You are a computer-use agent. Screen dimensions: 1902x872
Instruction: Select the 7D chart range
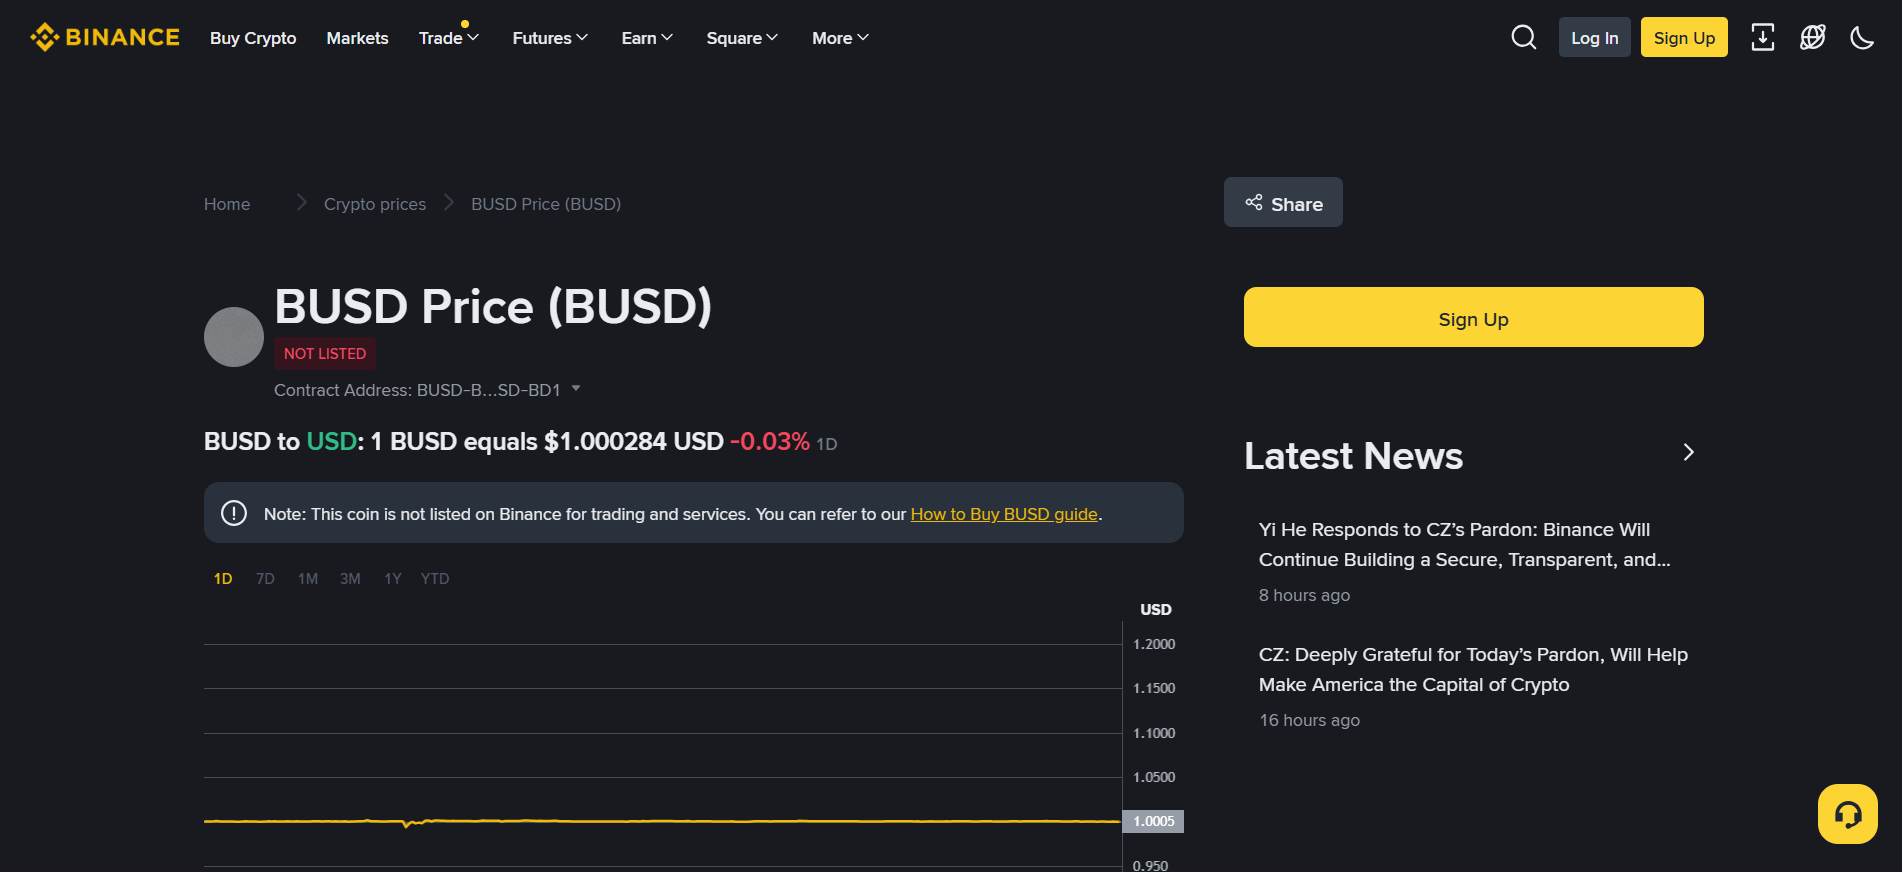point(265,579)
